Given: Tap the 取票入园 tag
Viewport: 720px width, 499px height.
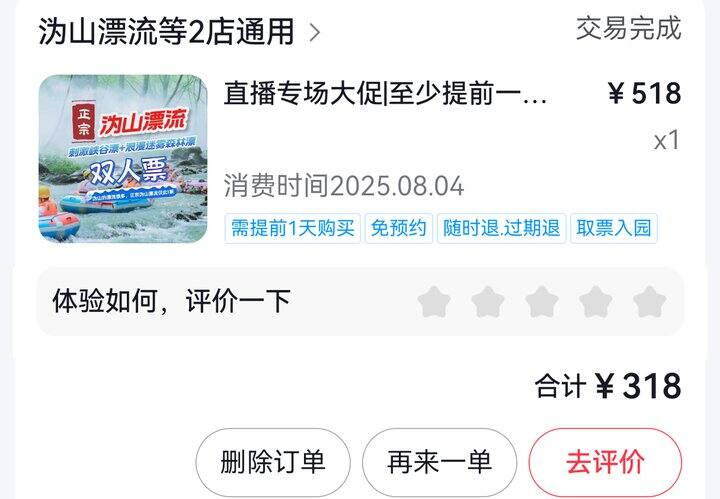Looking at the screenshot, I should (614, 228).
